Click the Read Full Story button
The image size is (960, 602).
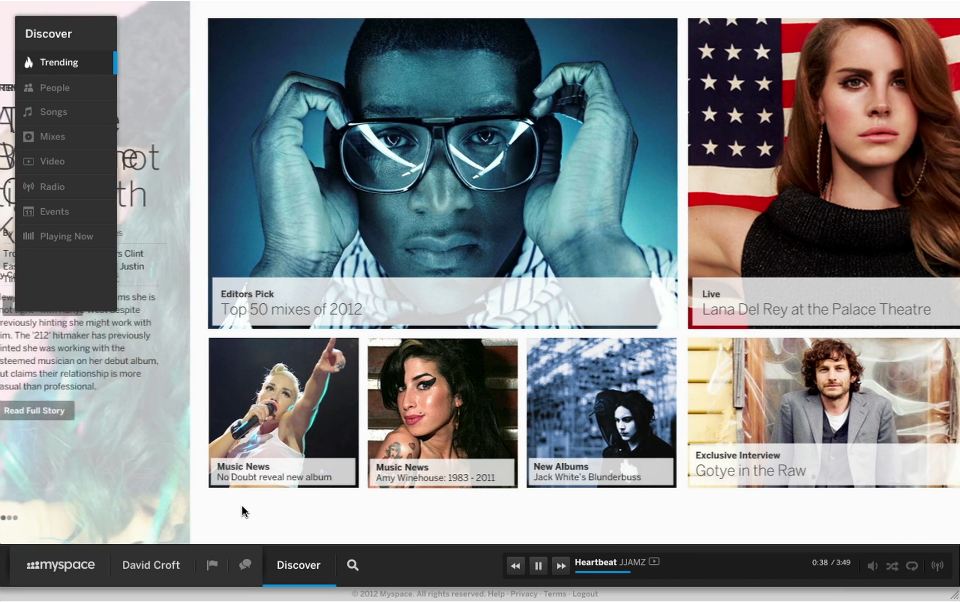36,410
